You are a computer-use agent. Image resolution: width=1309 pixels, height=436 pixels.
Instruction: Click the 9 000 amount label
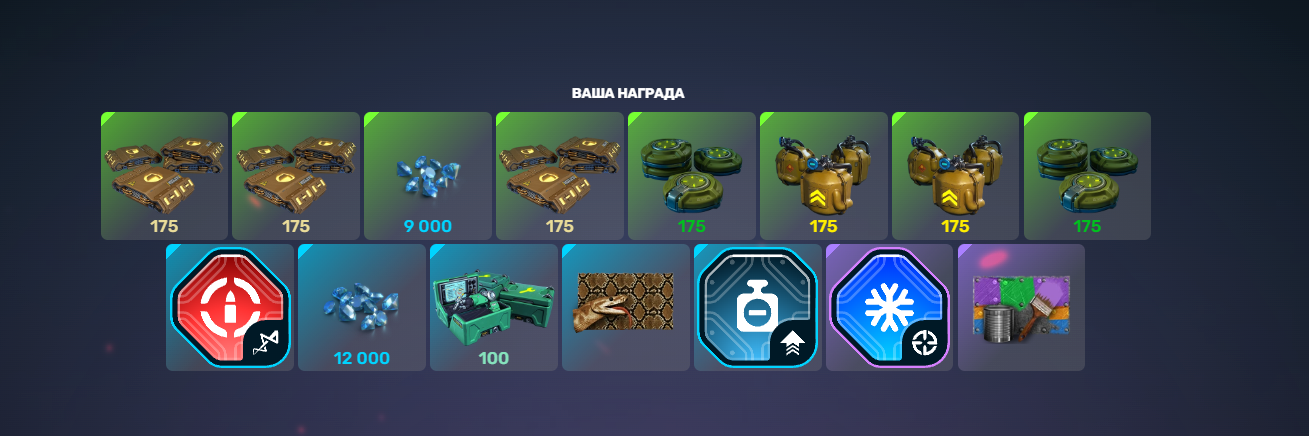(428, 226)
